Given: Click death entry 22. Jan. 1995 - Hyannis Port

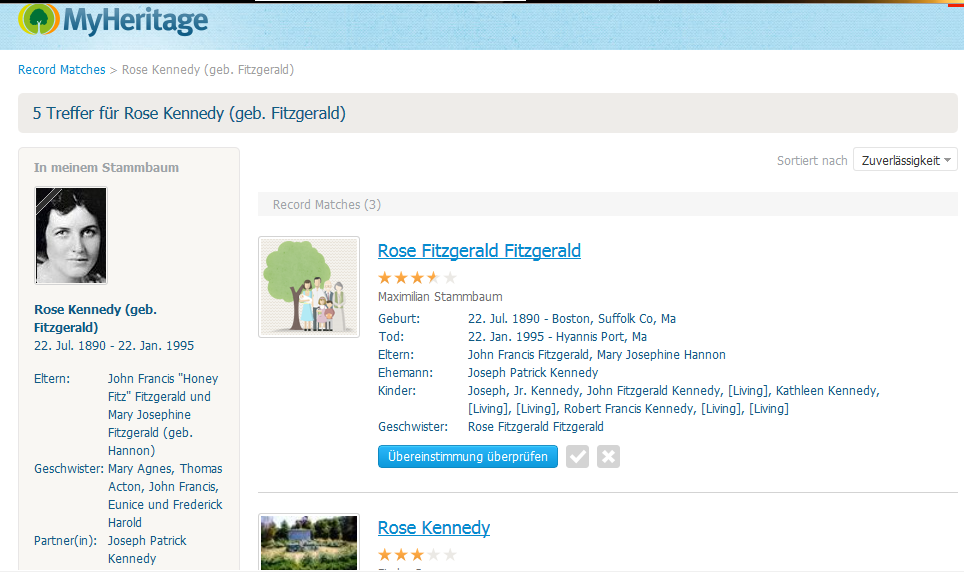Looking at the screenshot, I should pos(557,336).
